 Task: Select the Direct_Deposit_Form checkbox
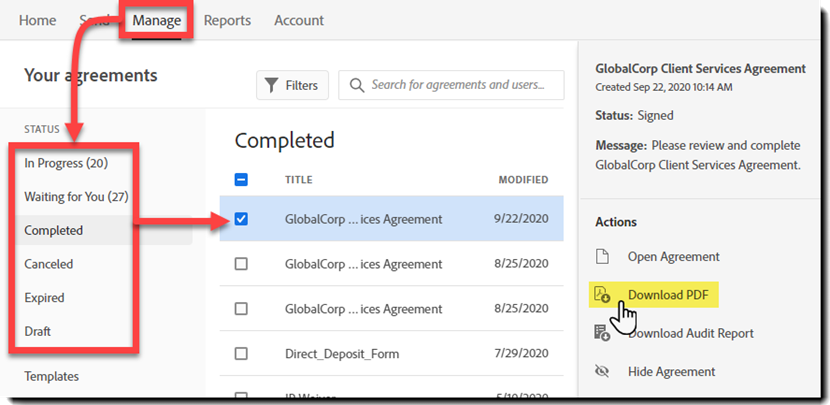click(241, 353)
